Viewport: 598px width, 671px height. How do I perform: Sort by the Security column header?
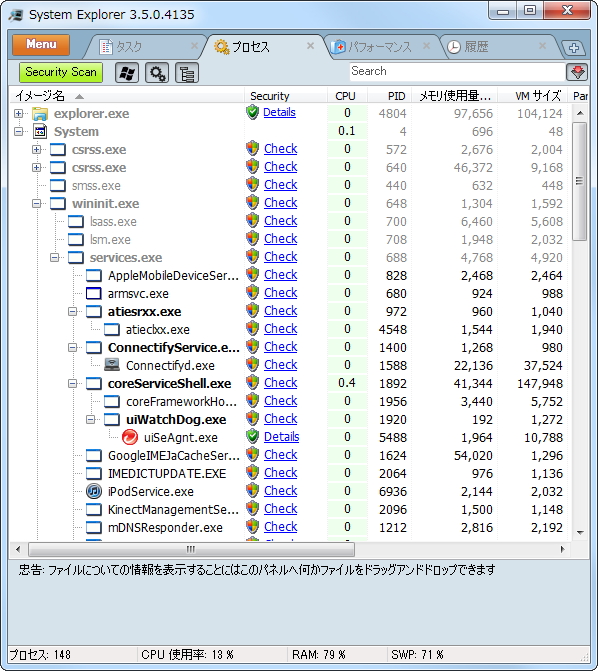click(x=286, y=96)
